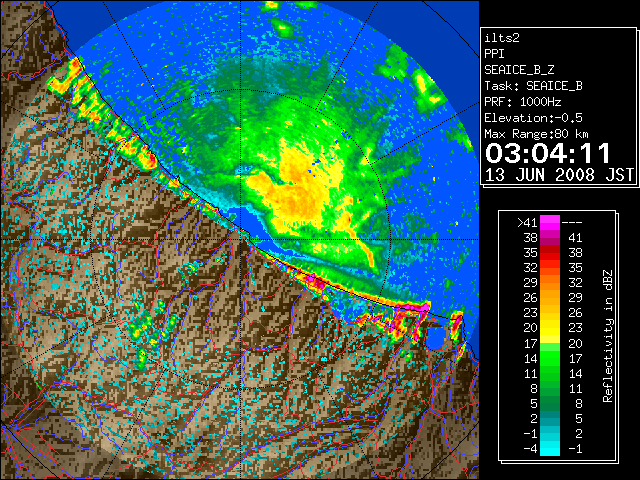Click the '13 JUN 2008 JST' date
Screen dimensions: 640x480
(559, 175)
